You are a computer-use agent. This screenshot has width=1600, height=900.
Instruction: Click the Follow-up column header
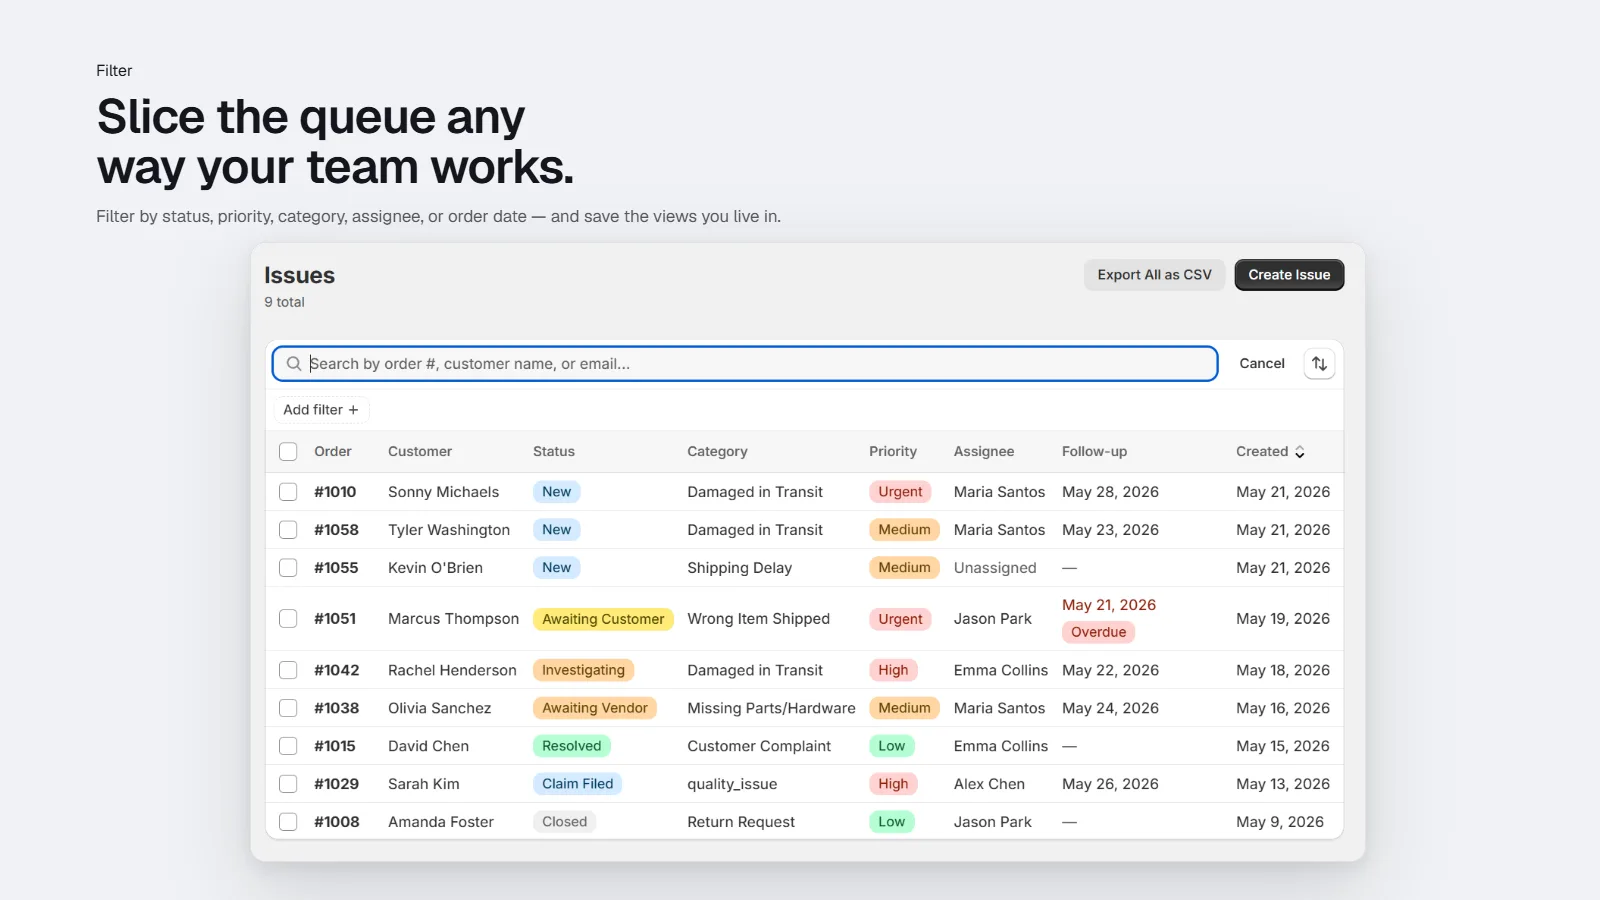[x=1094, y=452]
